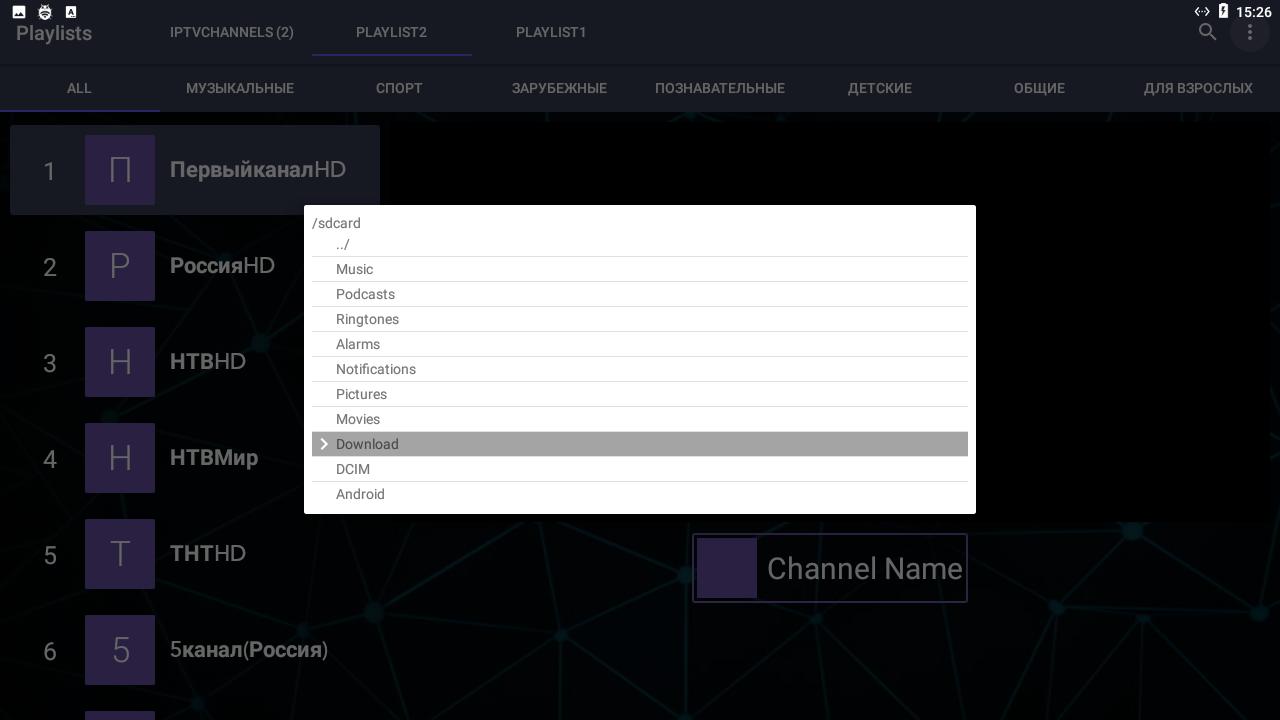Viewport: 1280px width, 720px height.
Task: Open the Podcasts folder
Action: [640, 294]
